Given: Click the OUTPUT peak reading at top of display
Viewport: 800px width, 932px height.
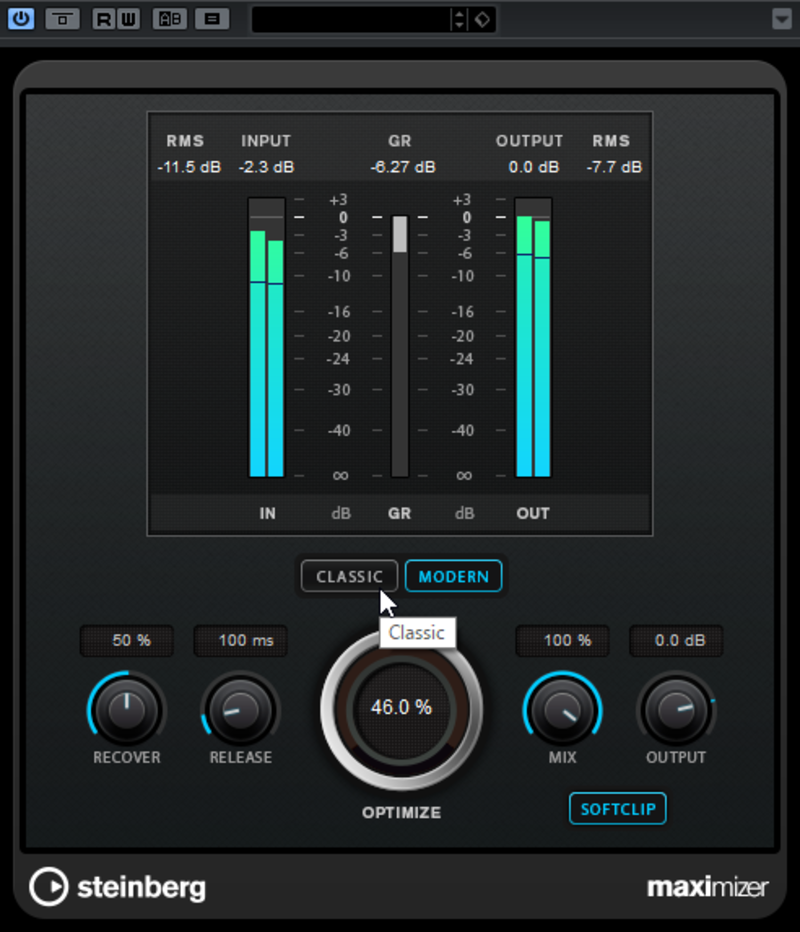Looking at the screenshot, I should (534, 167).
